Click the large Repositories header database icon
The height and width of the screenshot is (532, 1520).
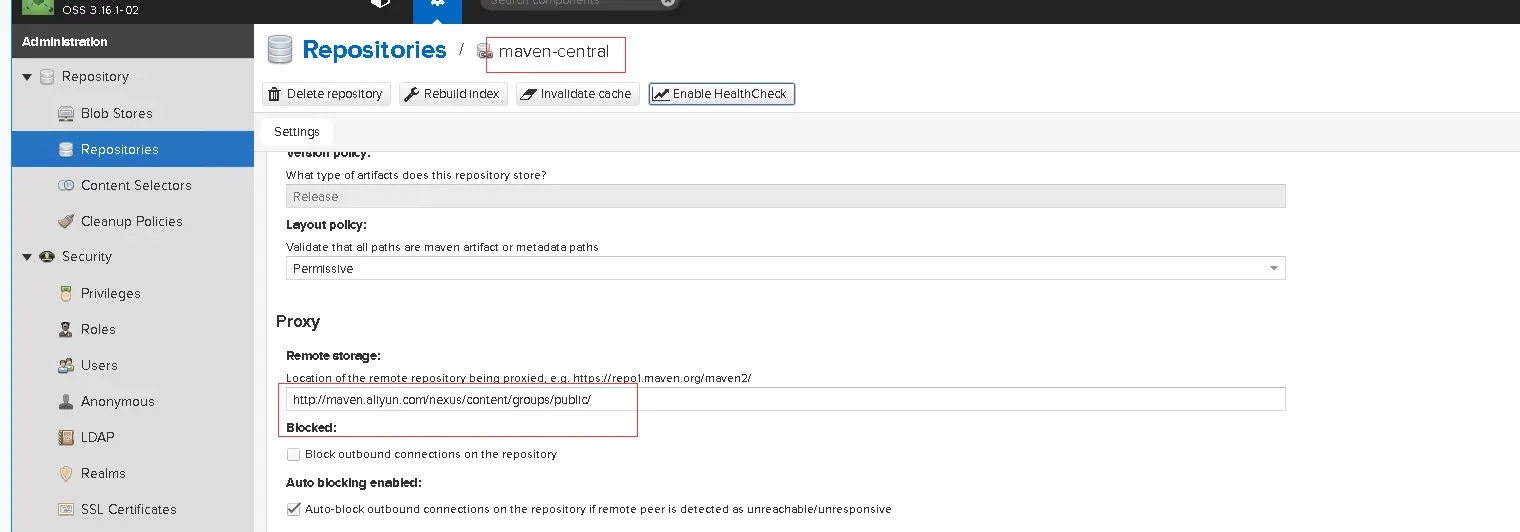pos(280,50)
